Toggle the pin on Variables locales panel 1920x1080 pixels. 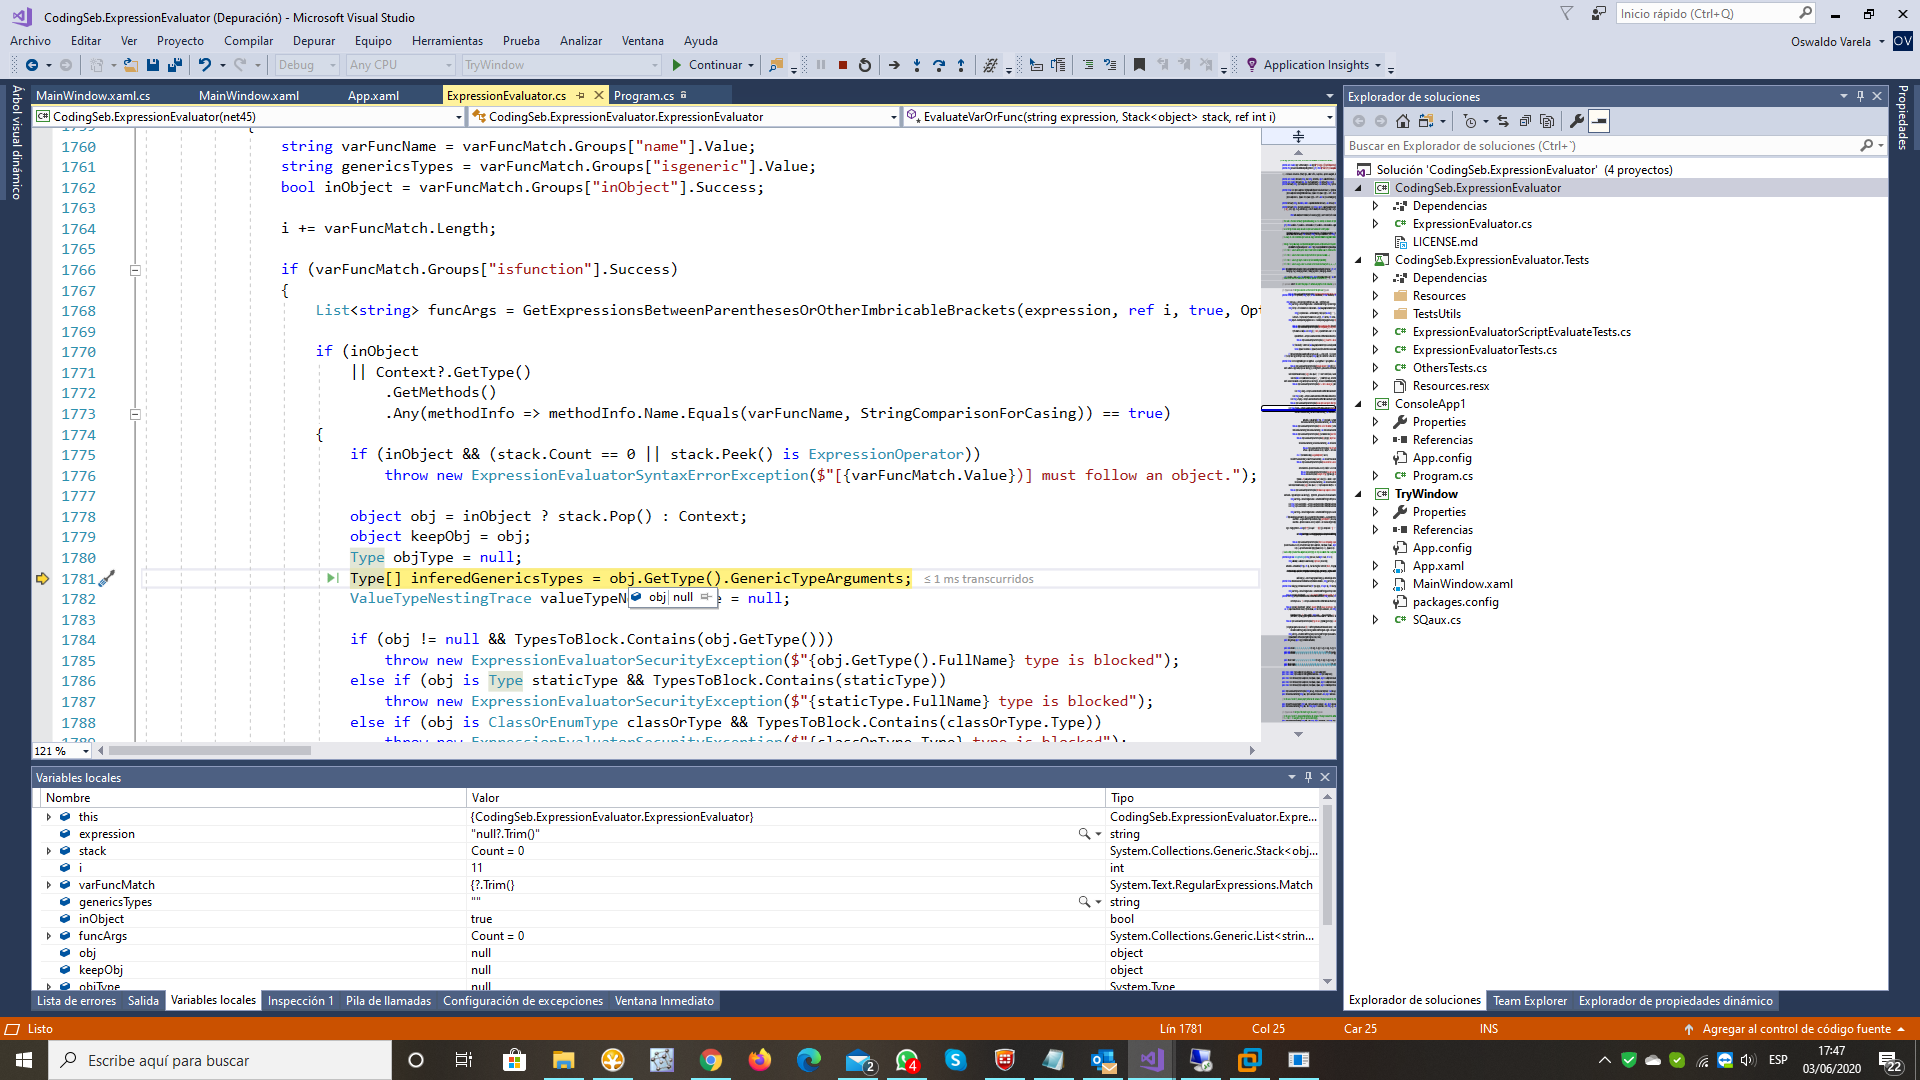tap(1307, 777)
